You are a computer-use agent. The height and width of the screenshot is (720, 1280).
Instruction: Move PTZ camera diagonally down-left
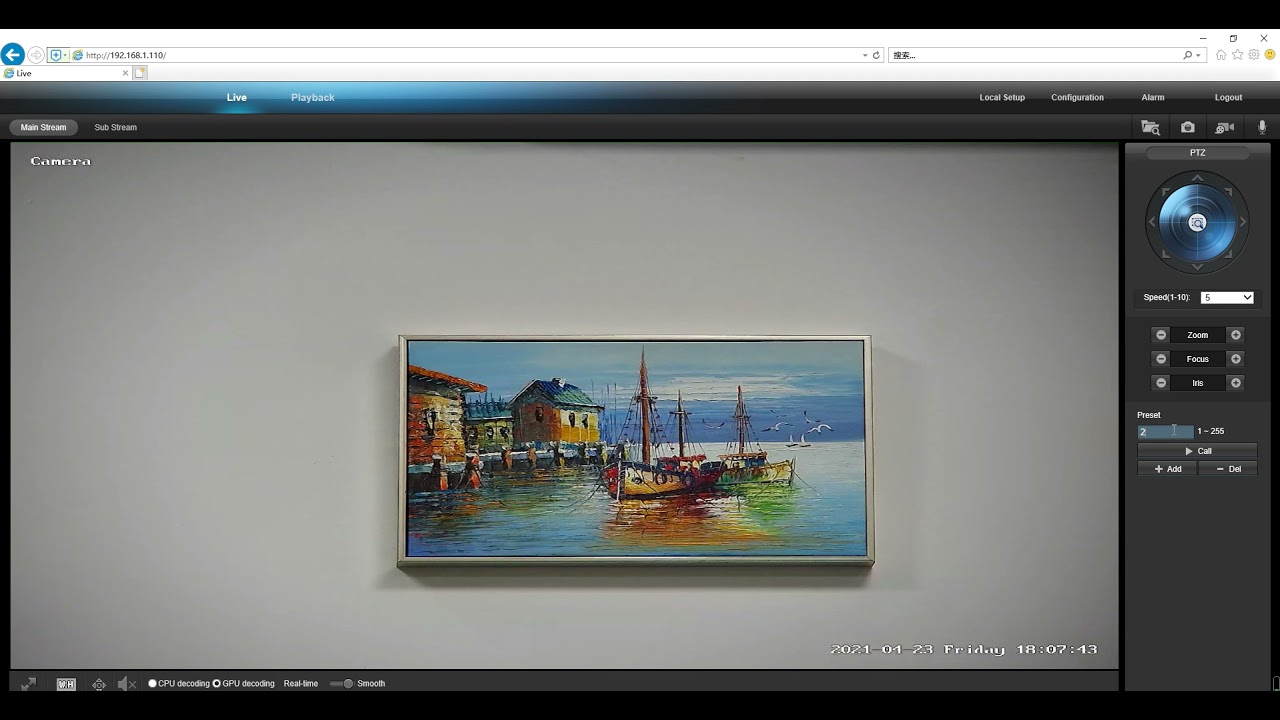point(1165,254)
